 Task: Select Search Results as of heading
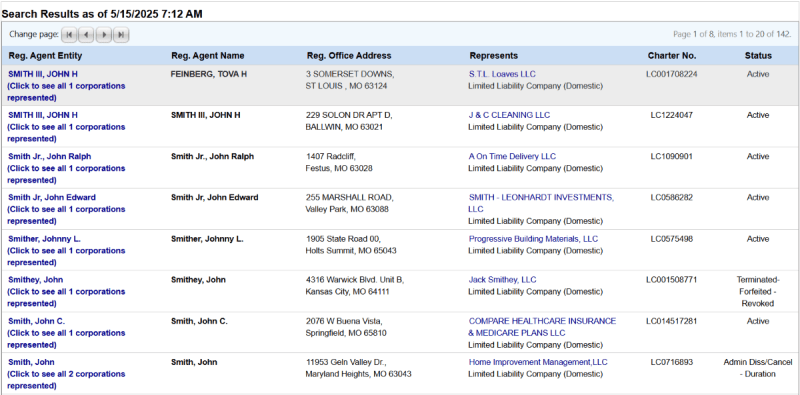(x=102, y=14)
